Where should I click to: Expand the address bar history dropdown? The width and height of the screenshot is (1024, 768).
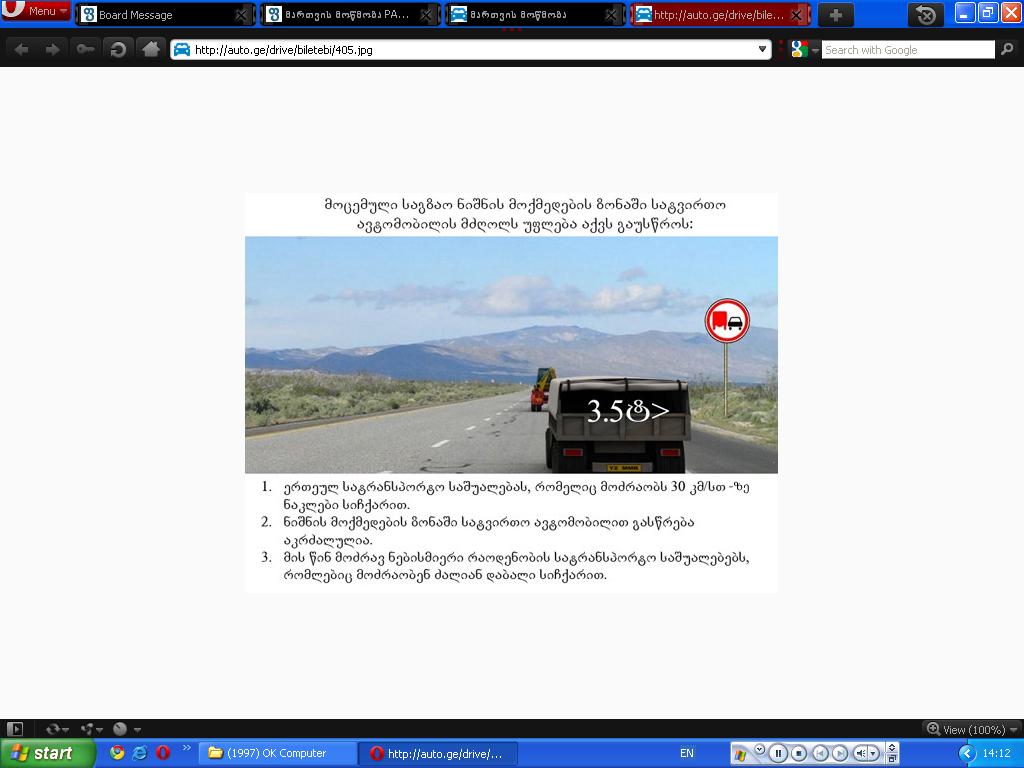(762, 50)
